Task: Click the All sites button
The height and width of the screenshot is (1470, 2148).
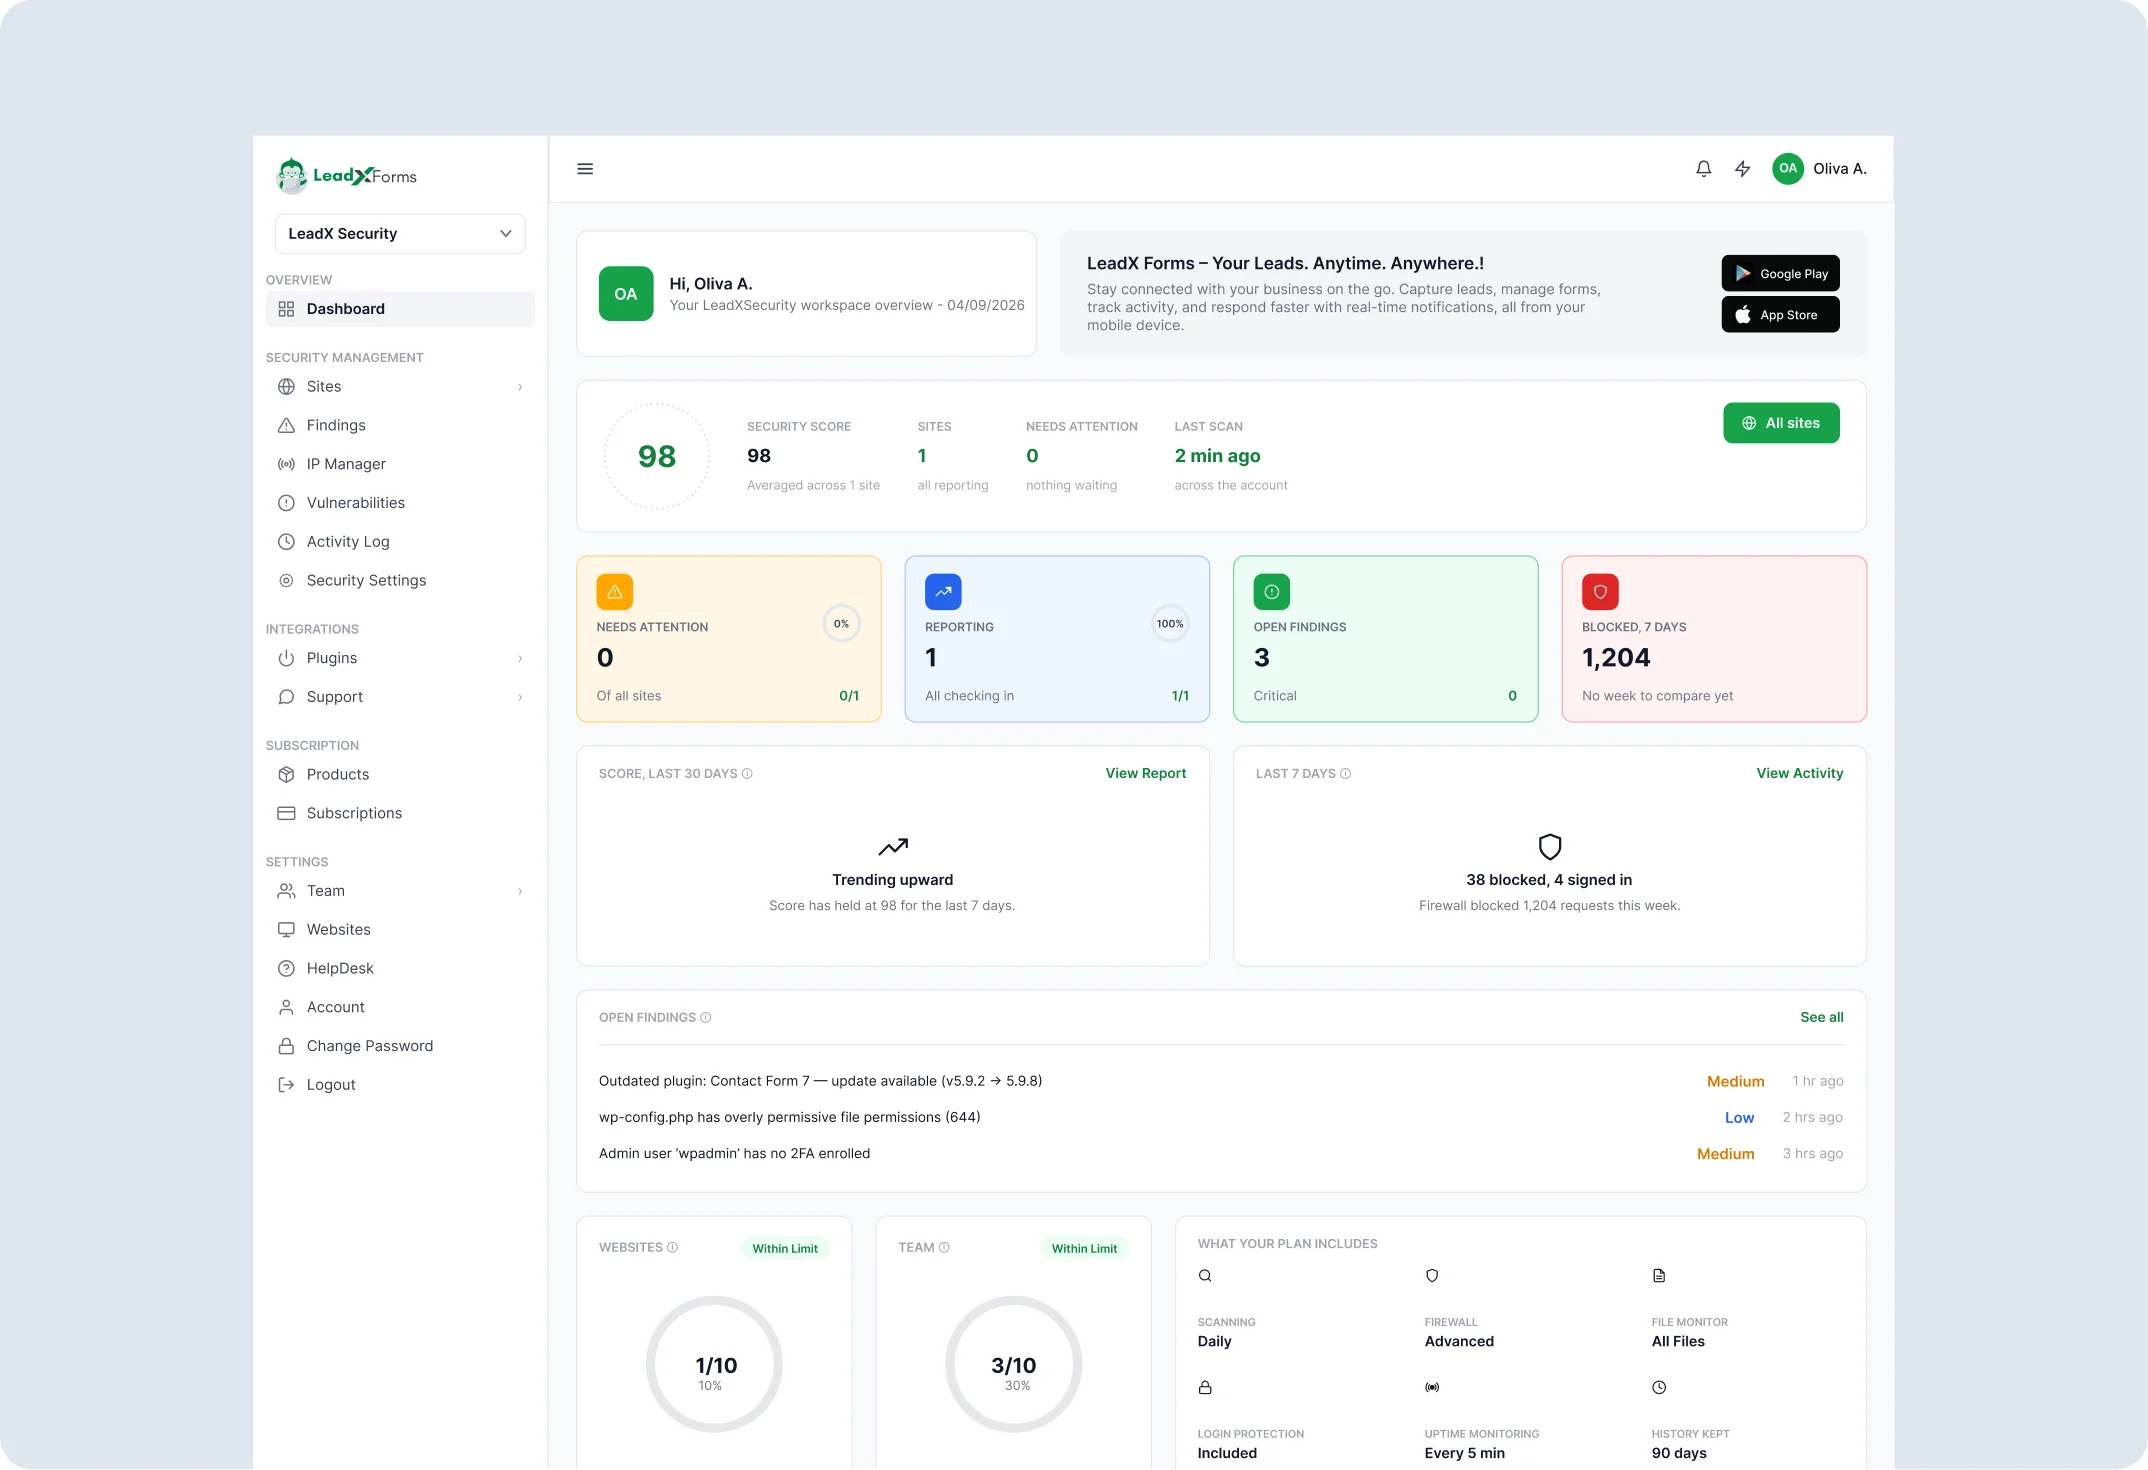Action: coord(1781,423)
